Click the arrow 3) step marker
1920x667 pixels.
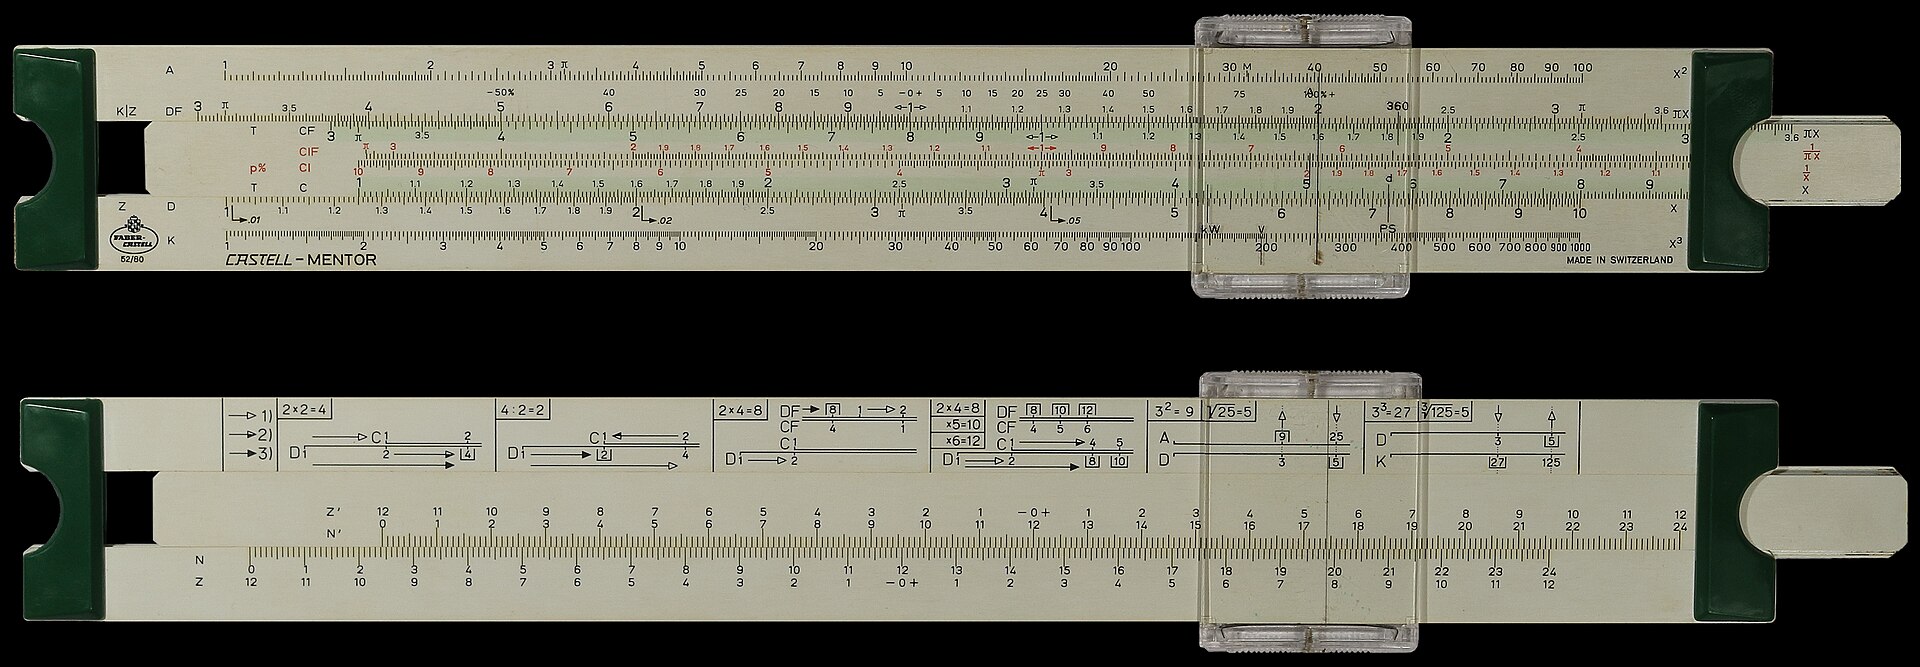[251, 453]
